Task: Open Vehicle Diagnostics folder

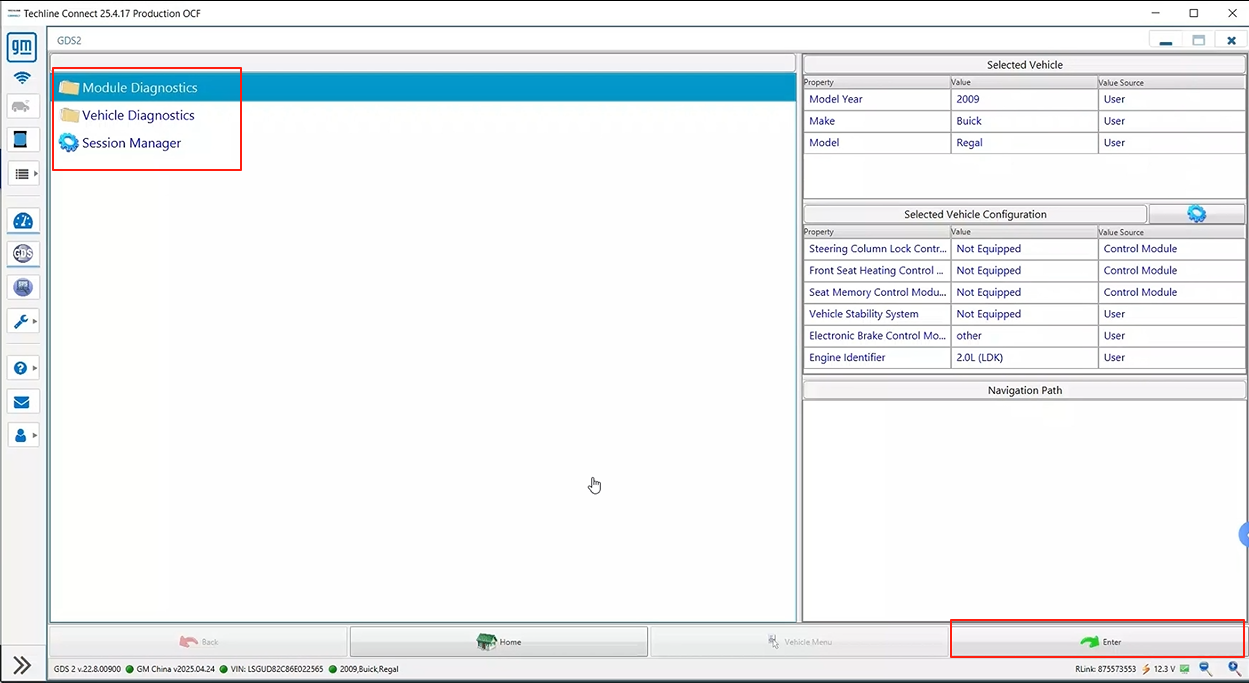Action: click(x=138, y=116)
